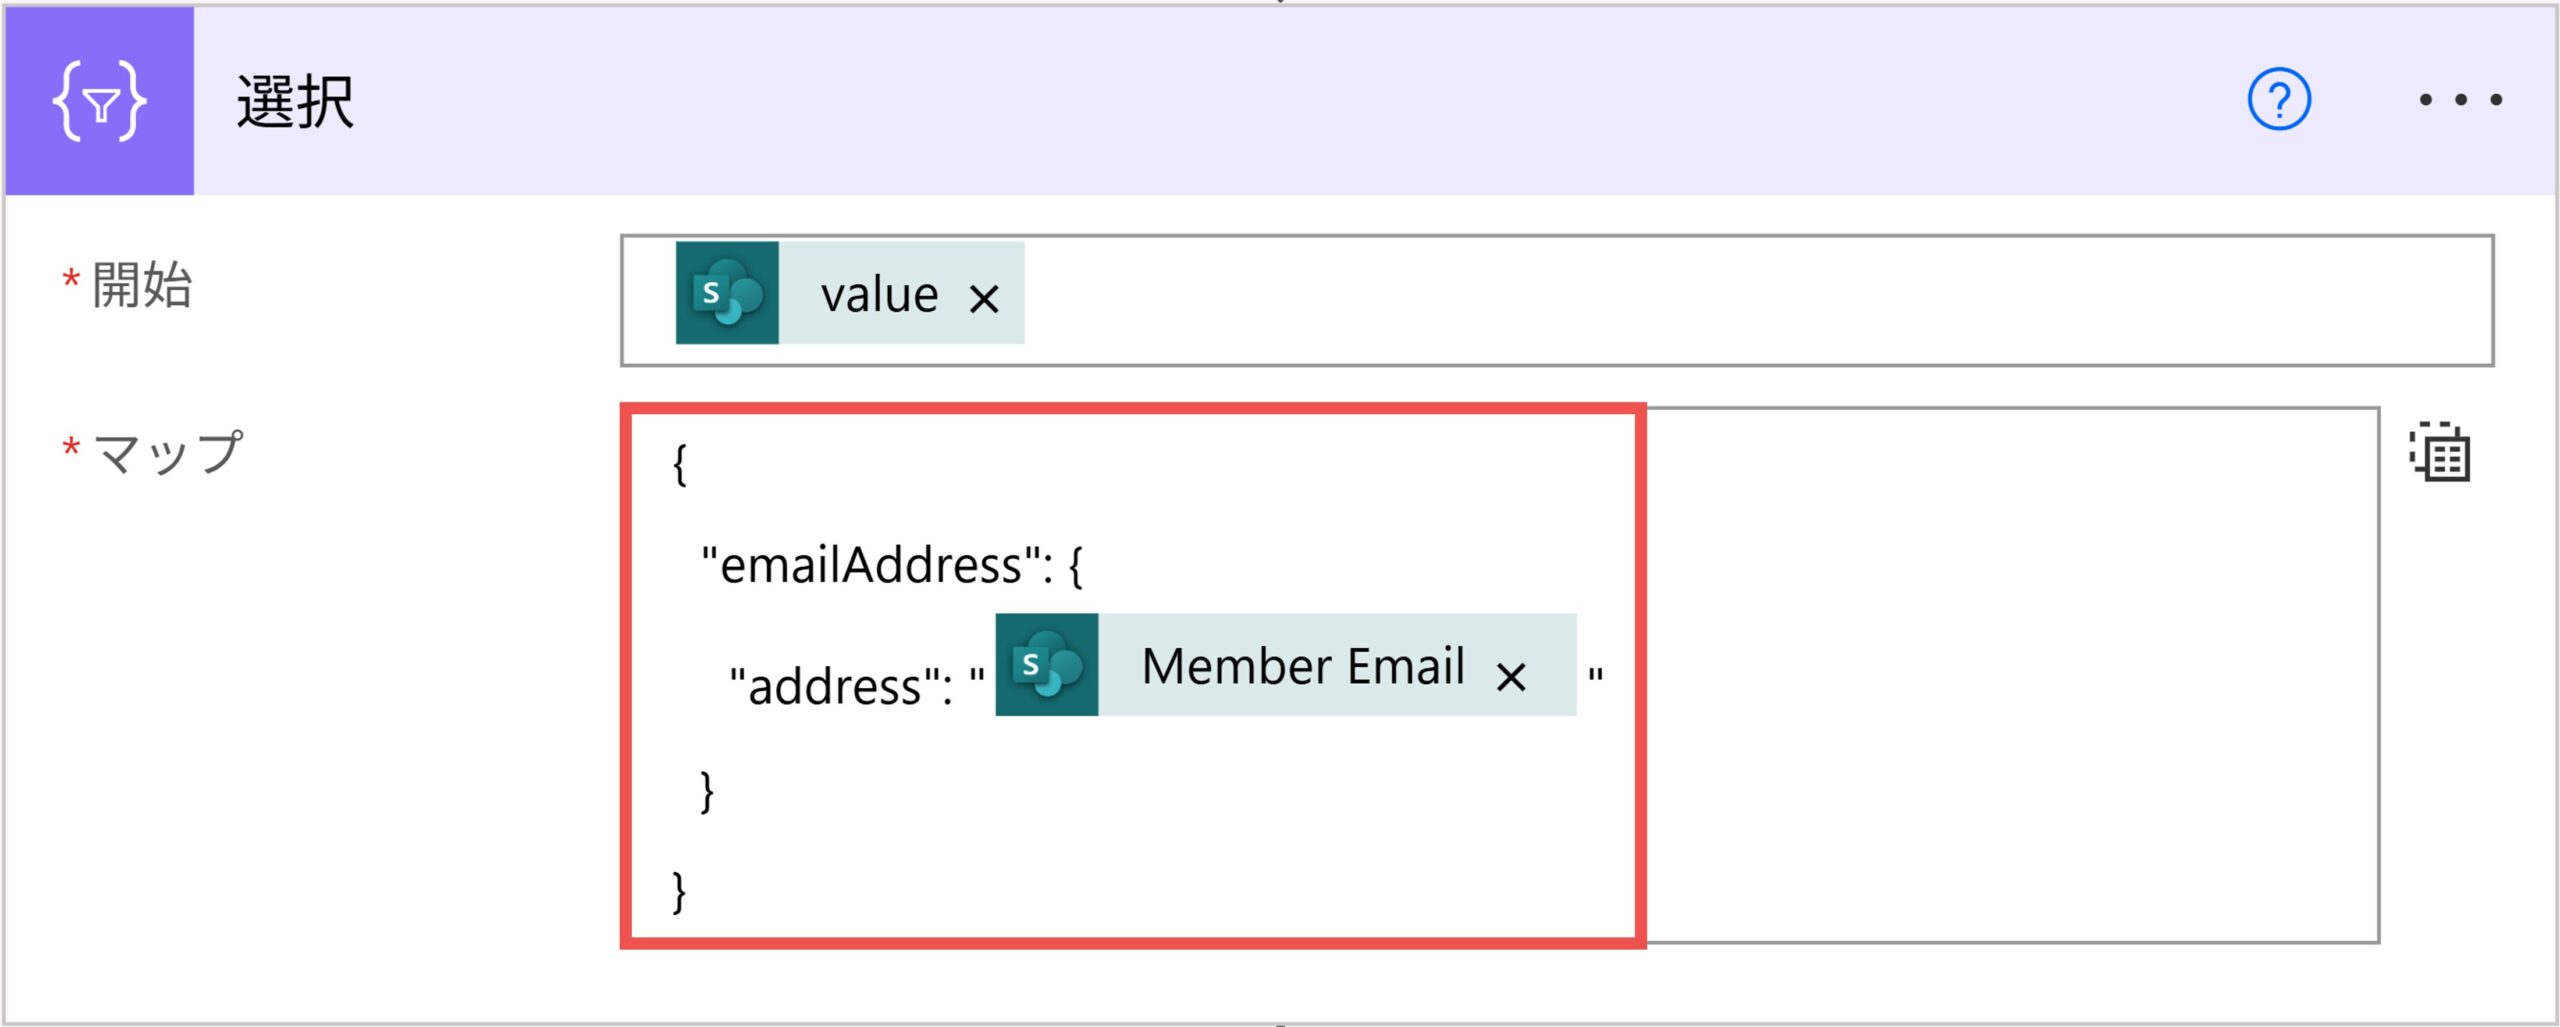The image size is (2560, 1027).
Task: Click the inner closing brace in Map
Action: [x=707, y=791]
